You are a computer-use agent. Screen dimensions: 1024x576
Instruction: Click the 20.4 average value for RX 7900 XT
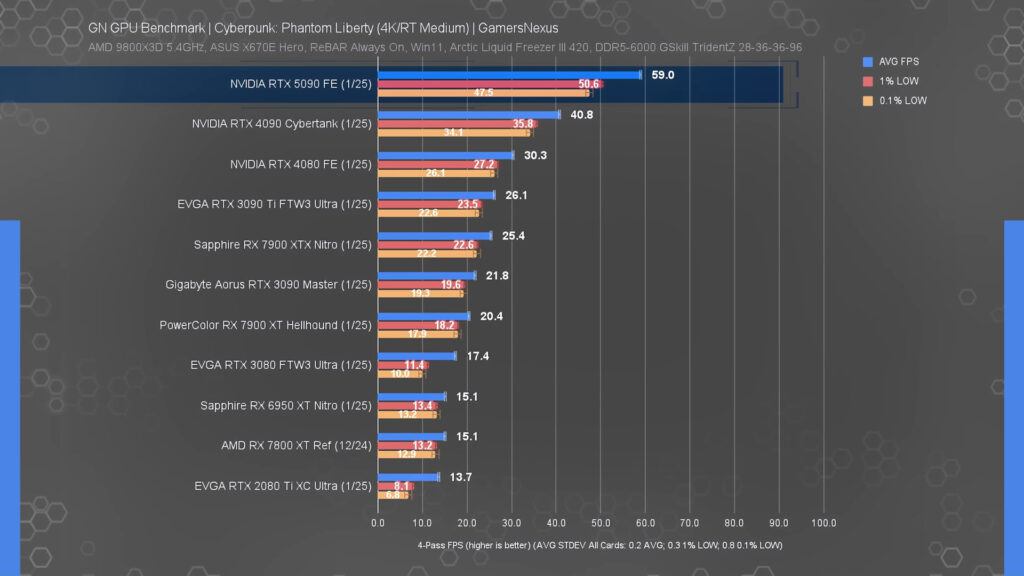click(x=491, y=316)
